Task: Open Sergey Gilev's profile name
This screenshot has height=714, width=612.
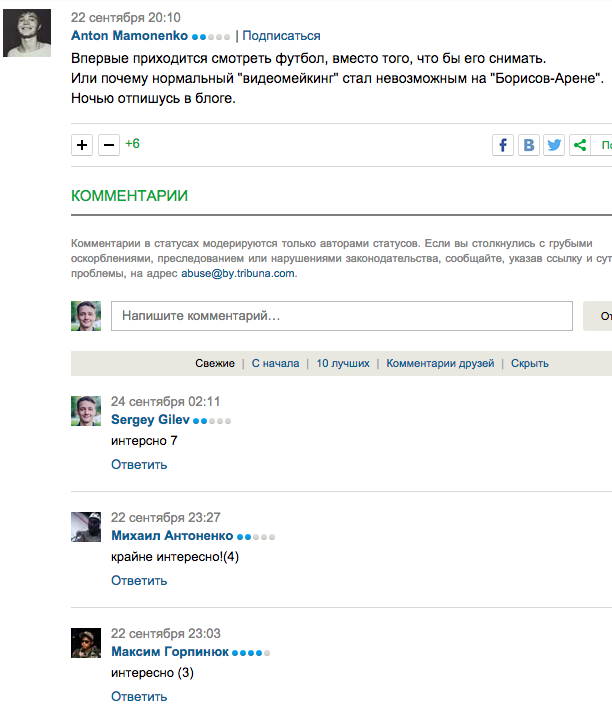Action: click(x=150, y=420)
